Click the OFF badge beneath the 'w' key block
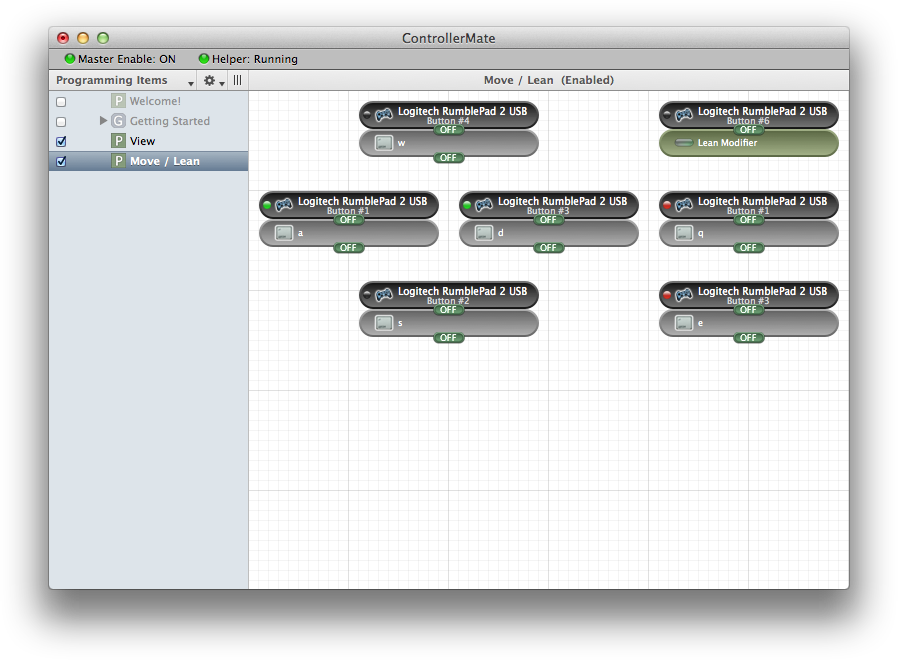Viewport: 898px width, 660px height. click(448, 158)
